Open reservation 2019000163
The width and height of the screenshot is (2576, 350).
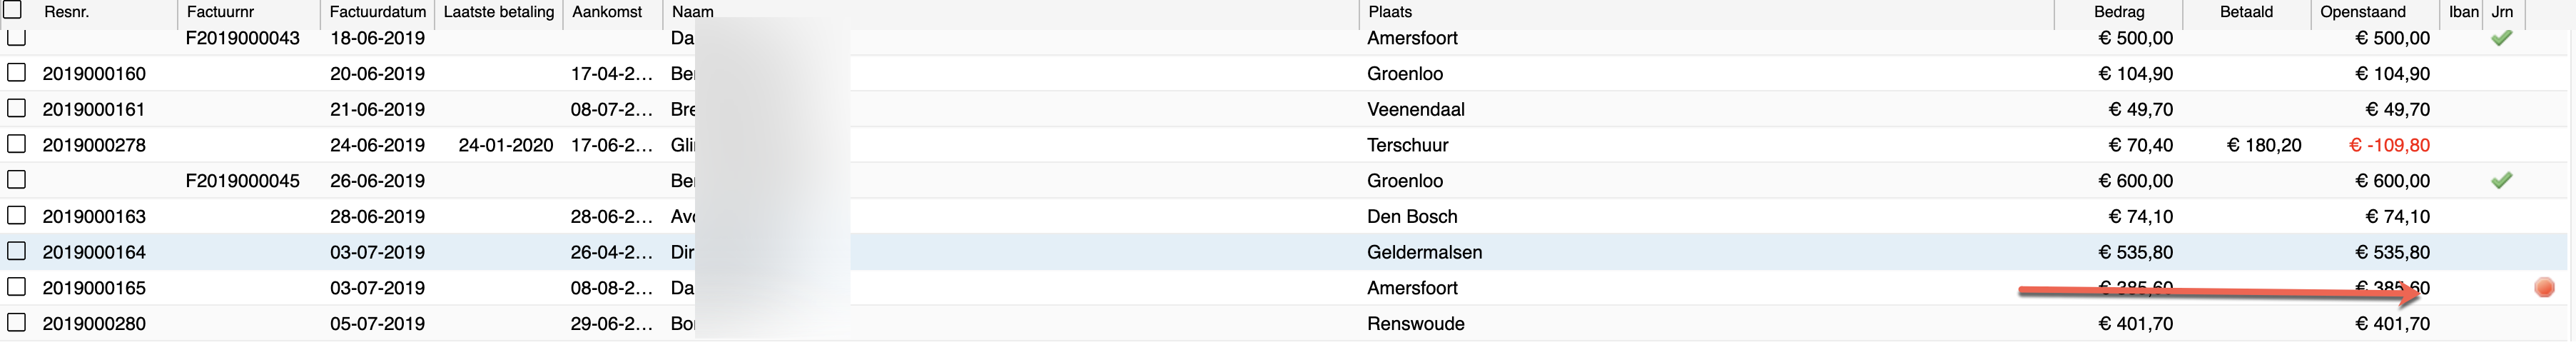coord(94,217)
